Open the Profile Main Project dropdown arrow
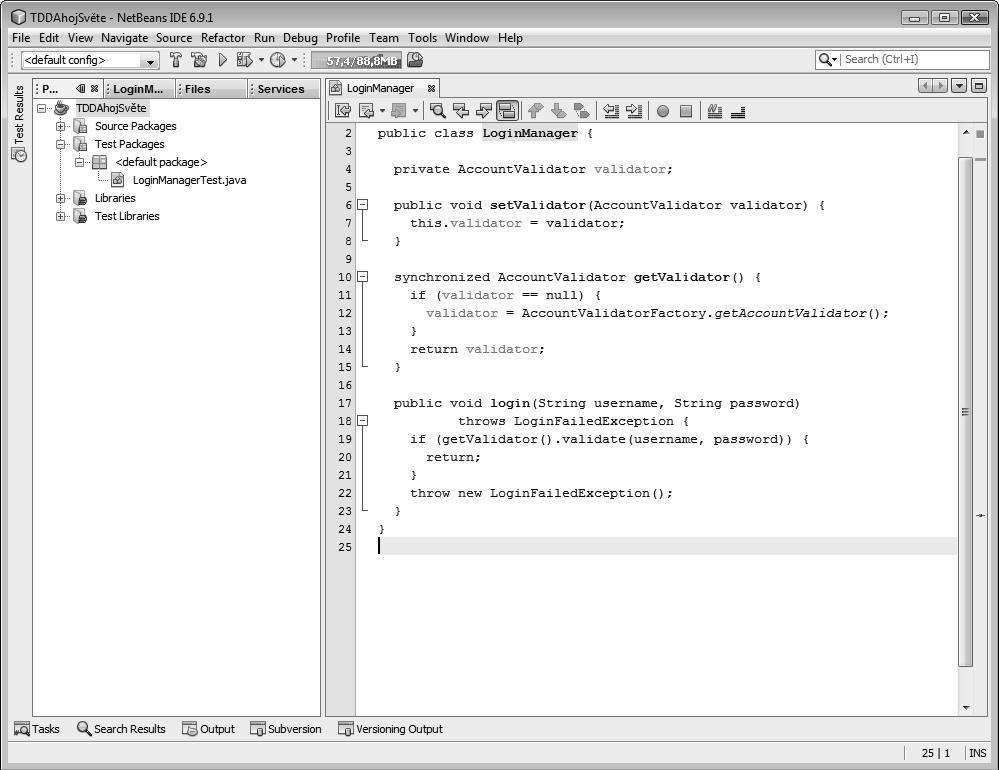Image resolution: width=999 pixels, height=770 pixels. click(294, 61)
